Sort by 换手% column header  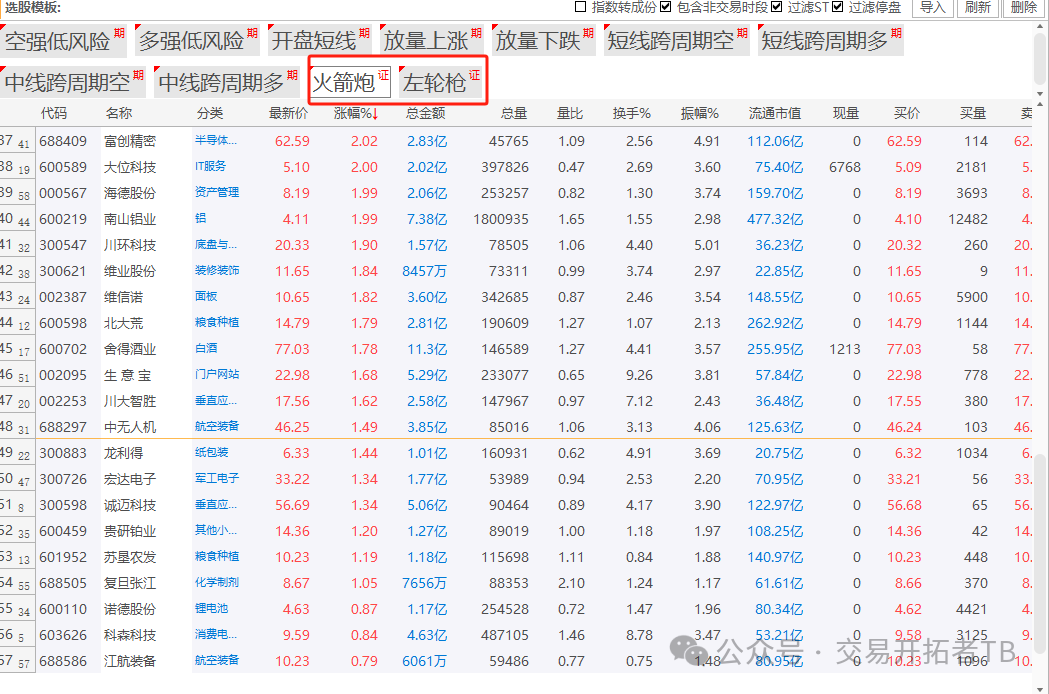[x=631, y=113]
